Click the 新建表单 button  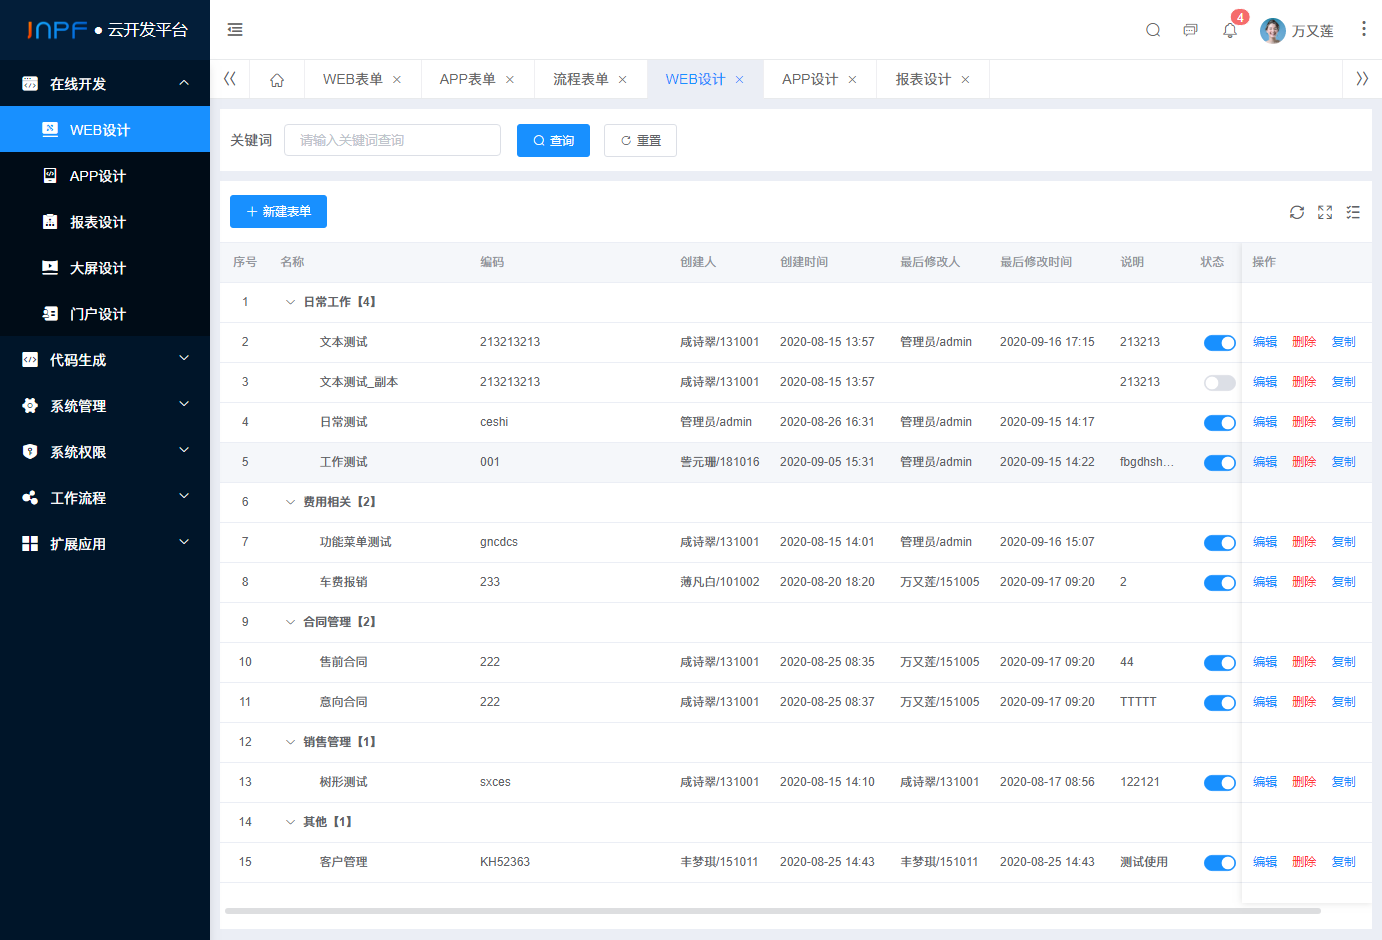coord(278,211)
